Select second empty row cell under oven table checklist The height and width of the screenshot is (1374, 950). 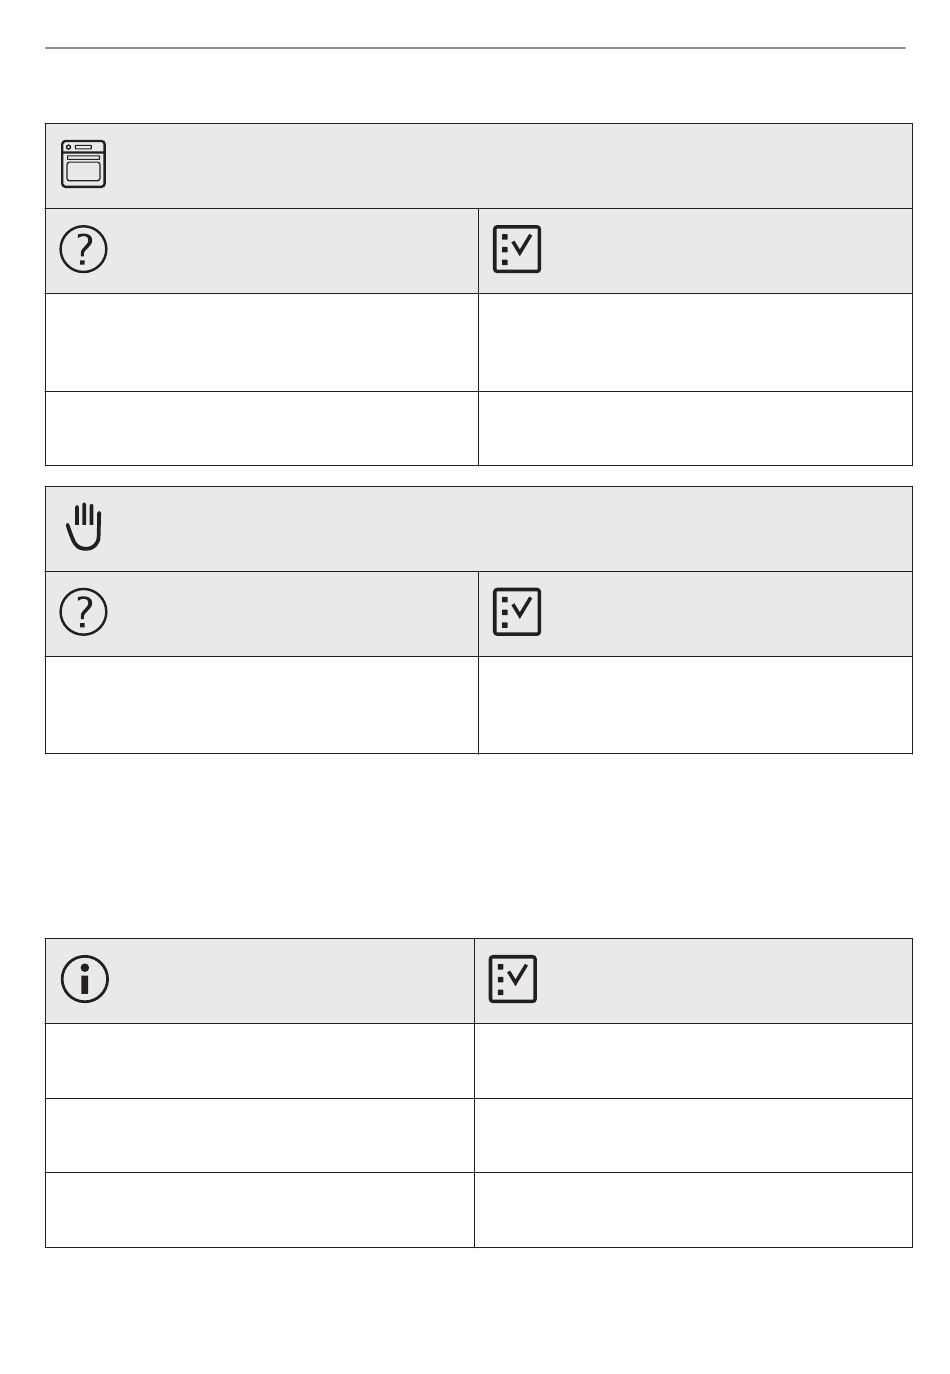696,428
